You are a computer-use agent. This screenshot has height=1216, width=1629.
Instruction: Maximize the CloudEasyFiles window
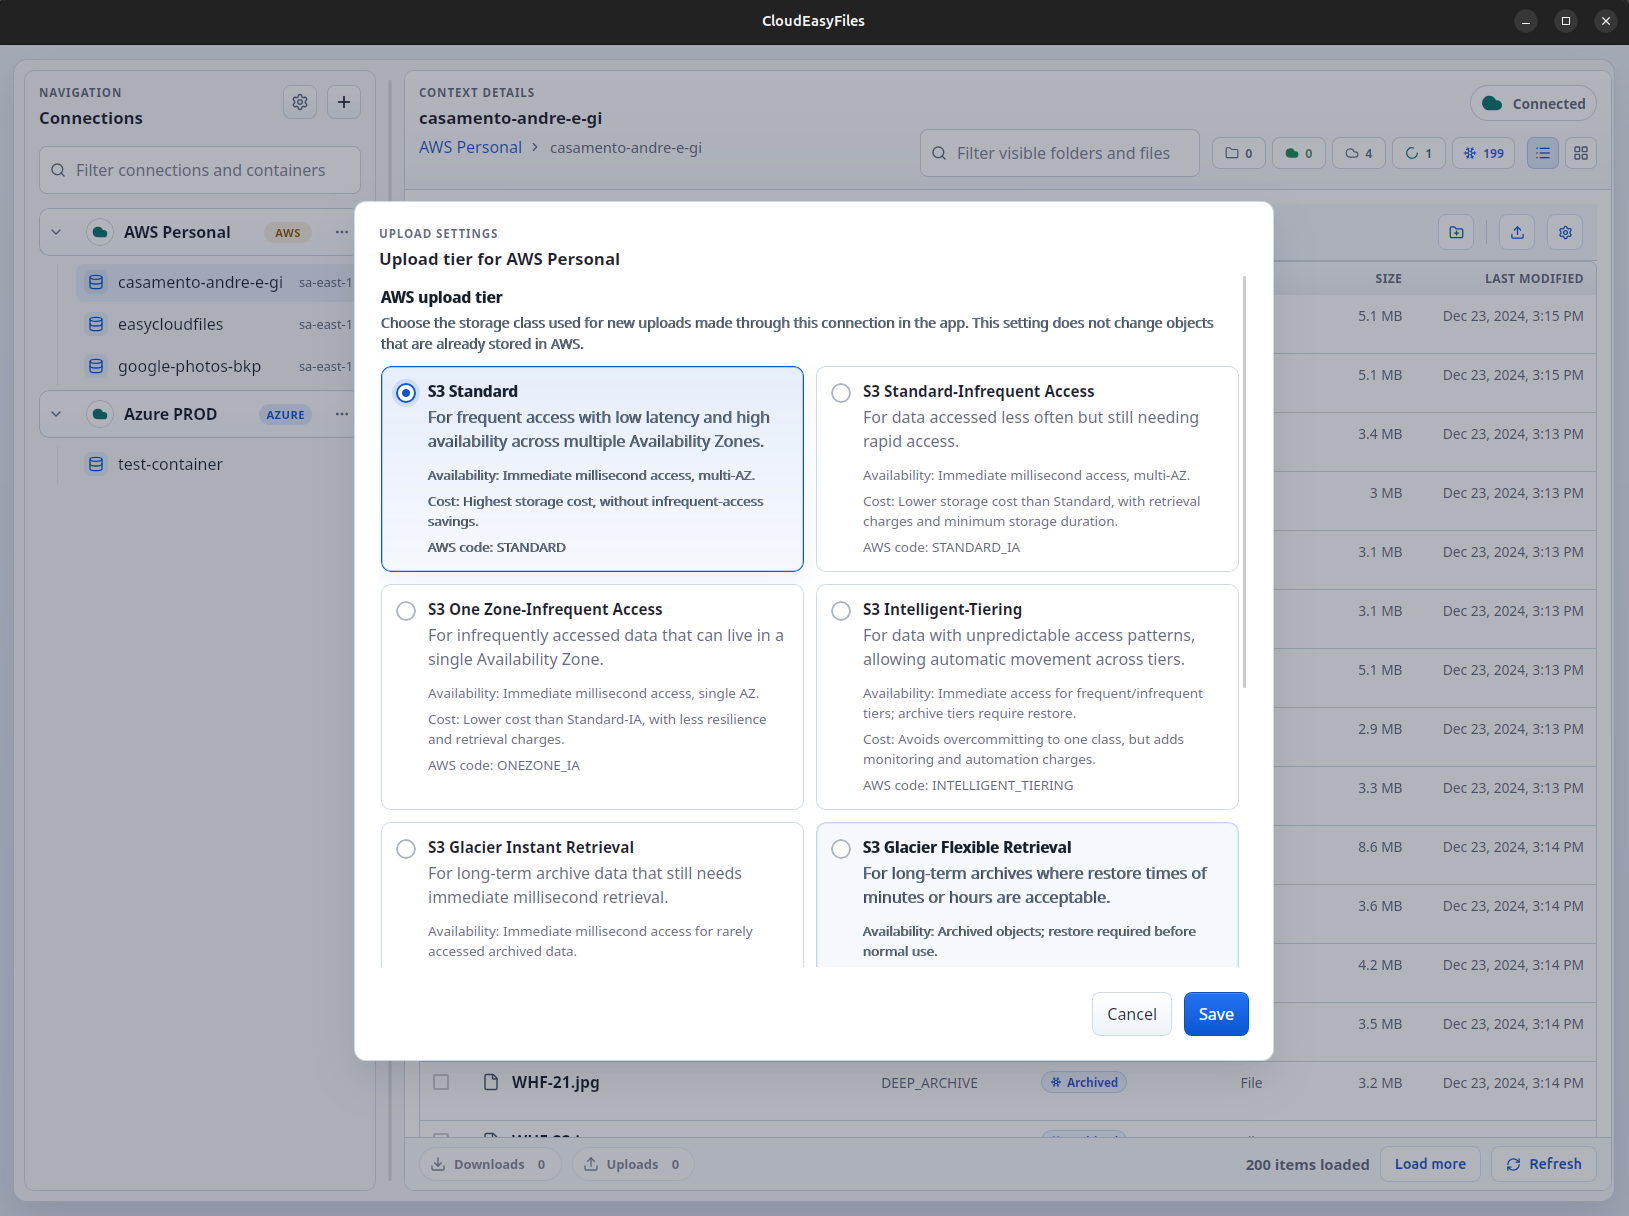coord(1566,21)
